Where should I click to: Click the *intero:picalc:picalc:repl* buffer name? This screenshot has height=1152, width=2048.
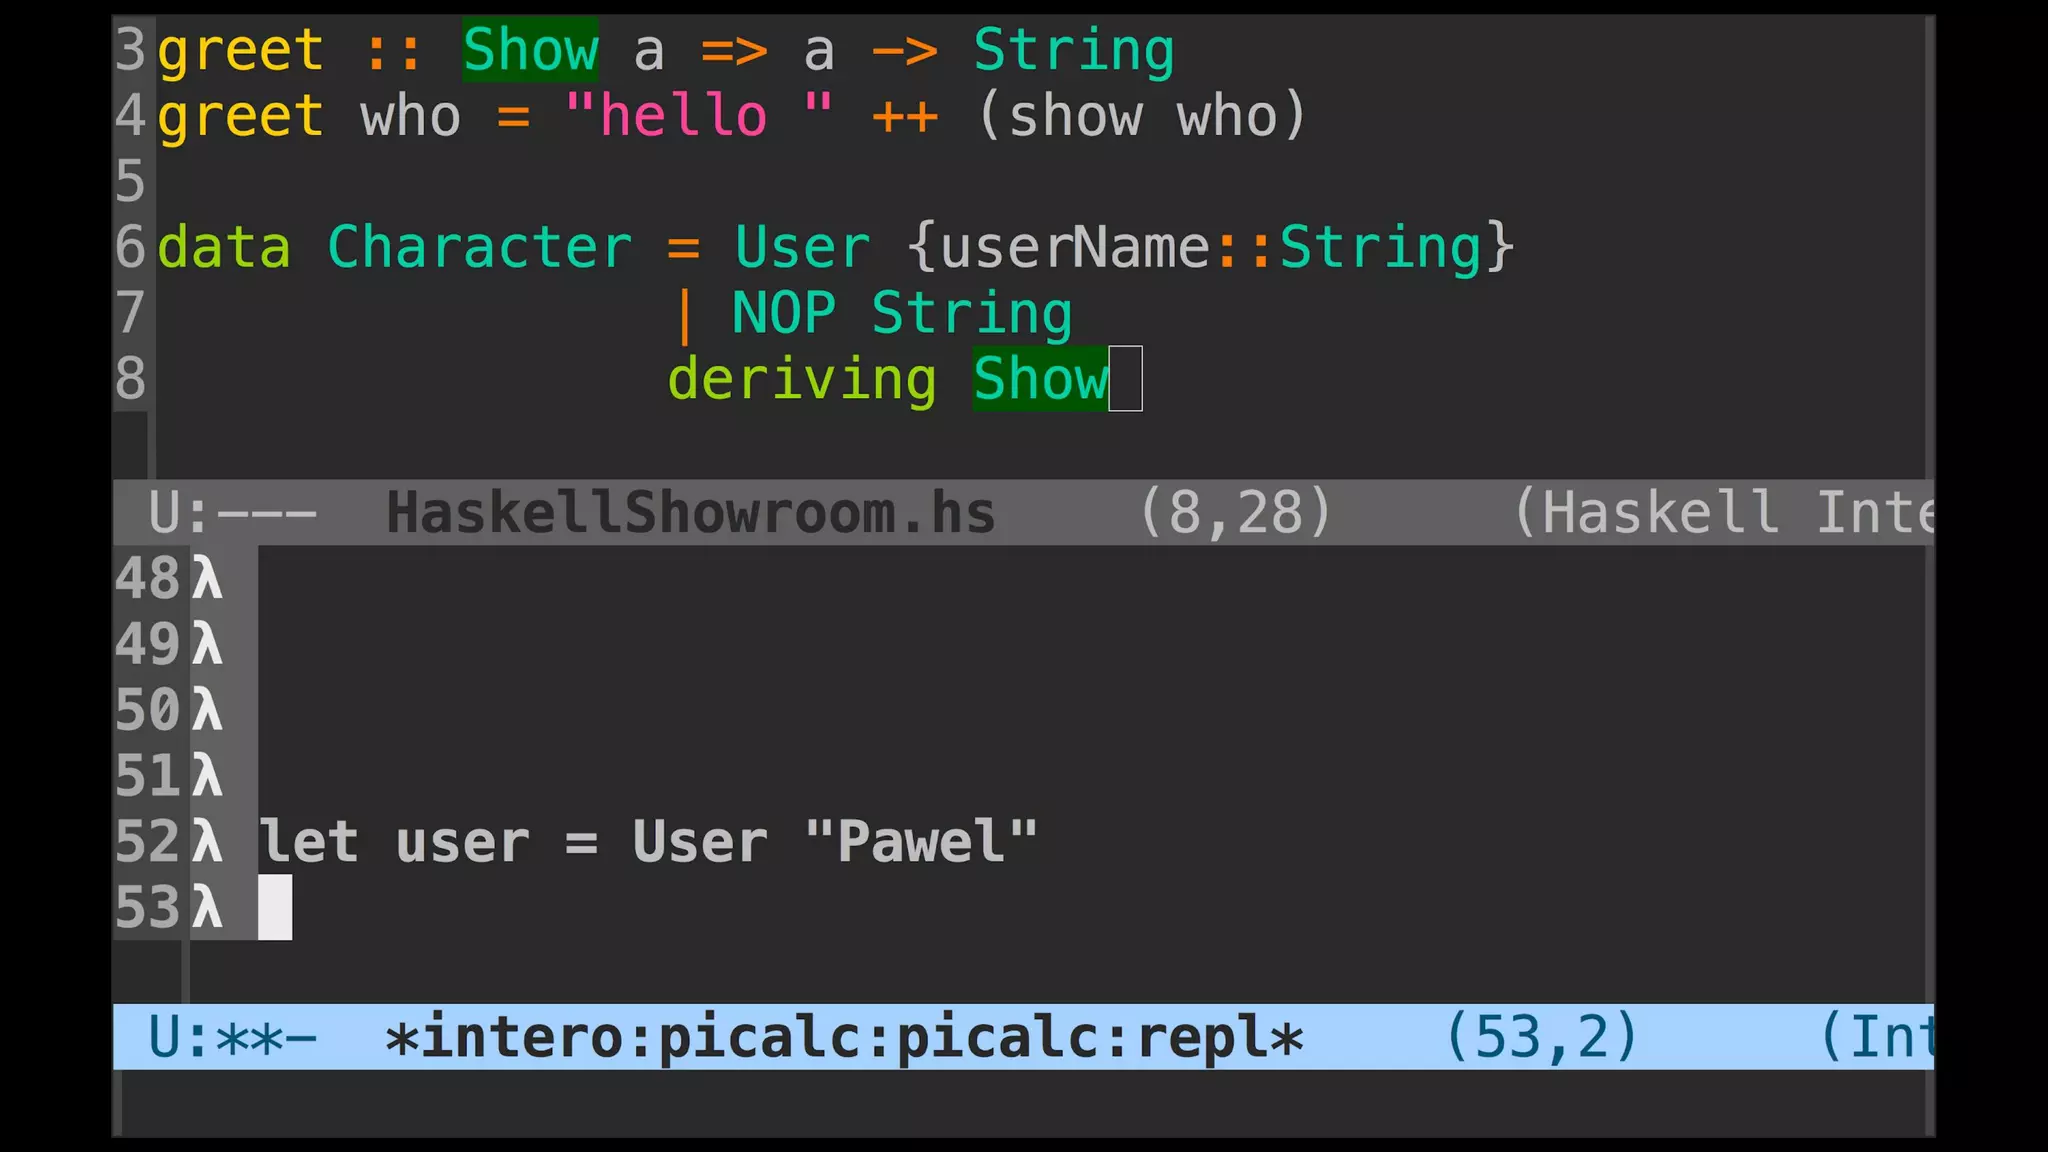(845, 1036)
